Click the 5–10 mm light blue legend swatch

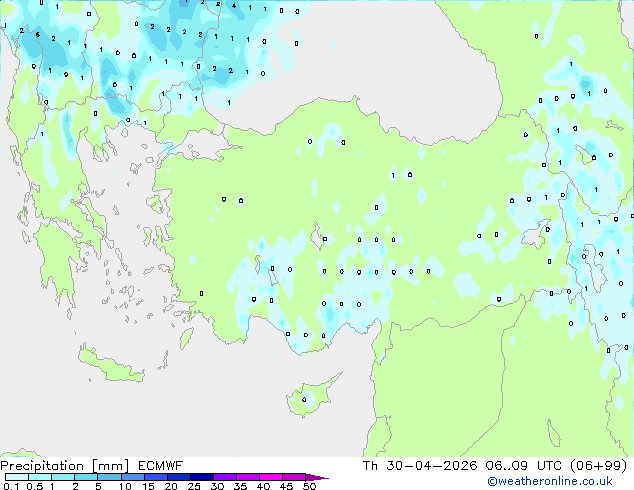[109, 477]
